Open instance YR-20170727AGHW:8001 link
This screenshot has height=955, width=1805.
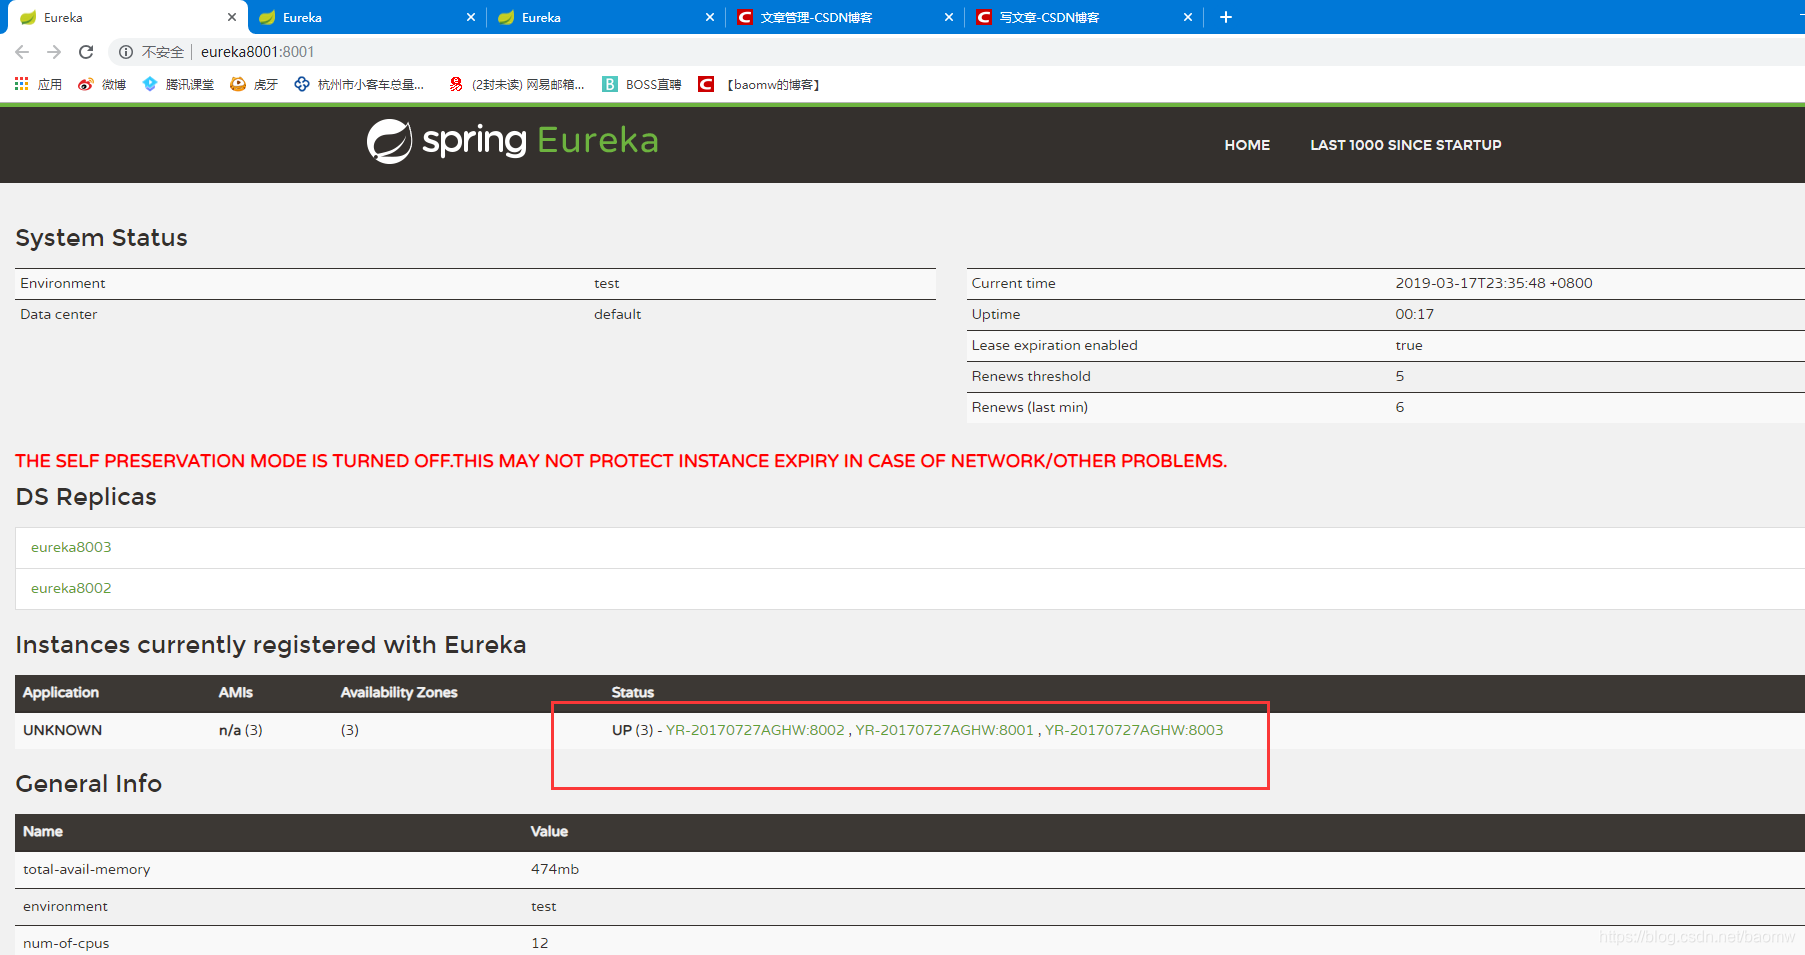pyautogui.click(x=944, y=730)
